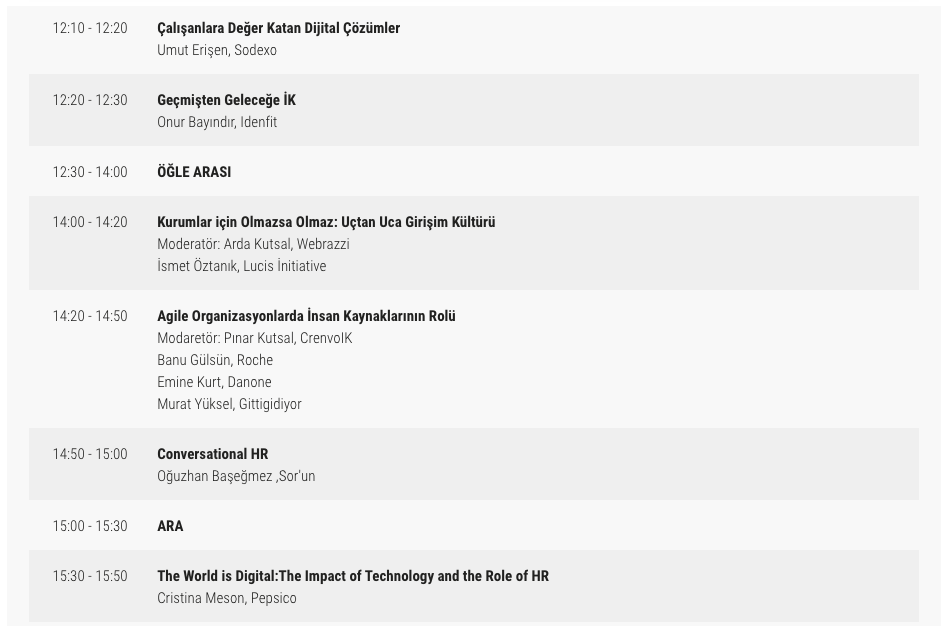945x626 pixels.
Task: Open 'Agile Organizasyonlarda İnsan Kaynaklarının Rolü' session
Action: click(x=306, y=316)
